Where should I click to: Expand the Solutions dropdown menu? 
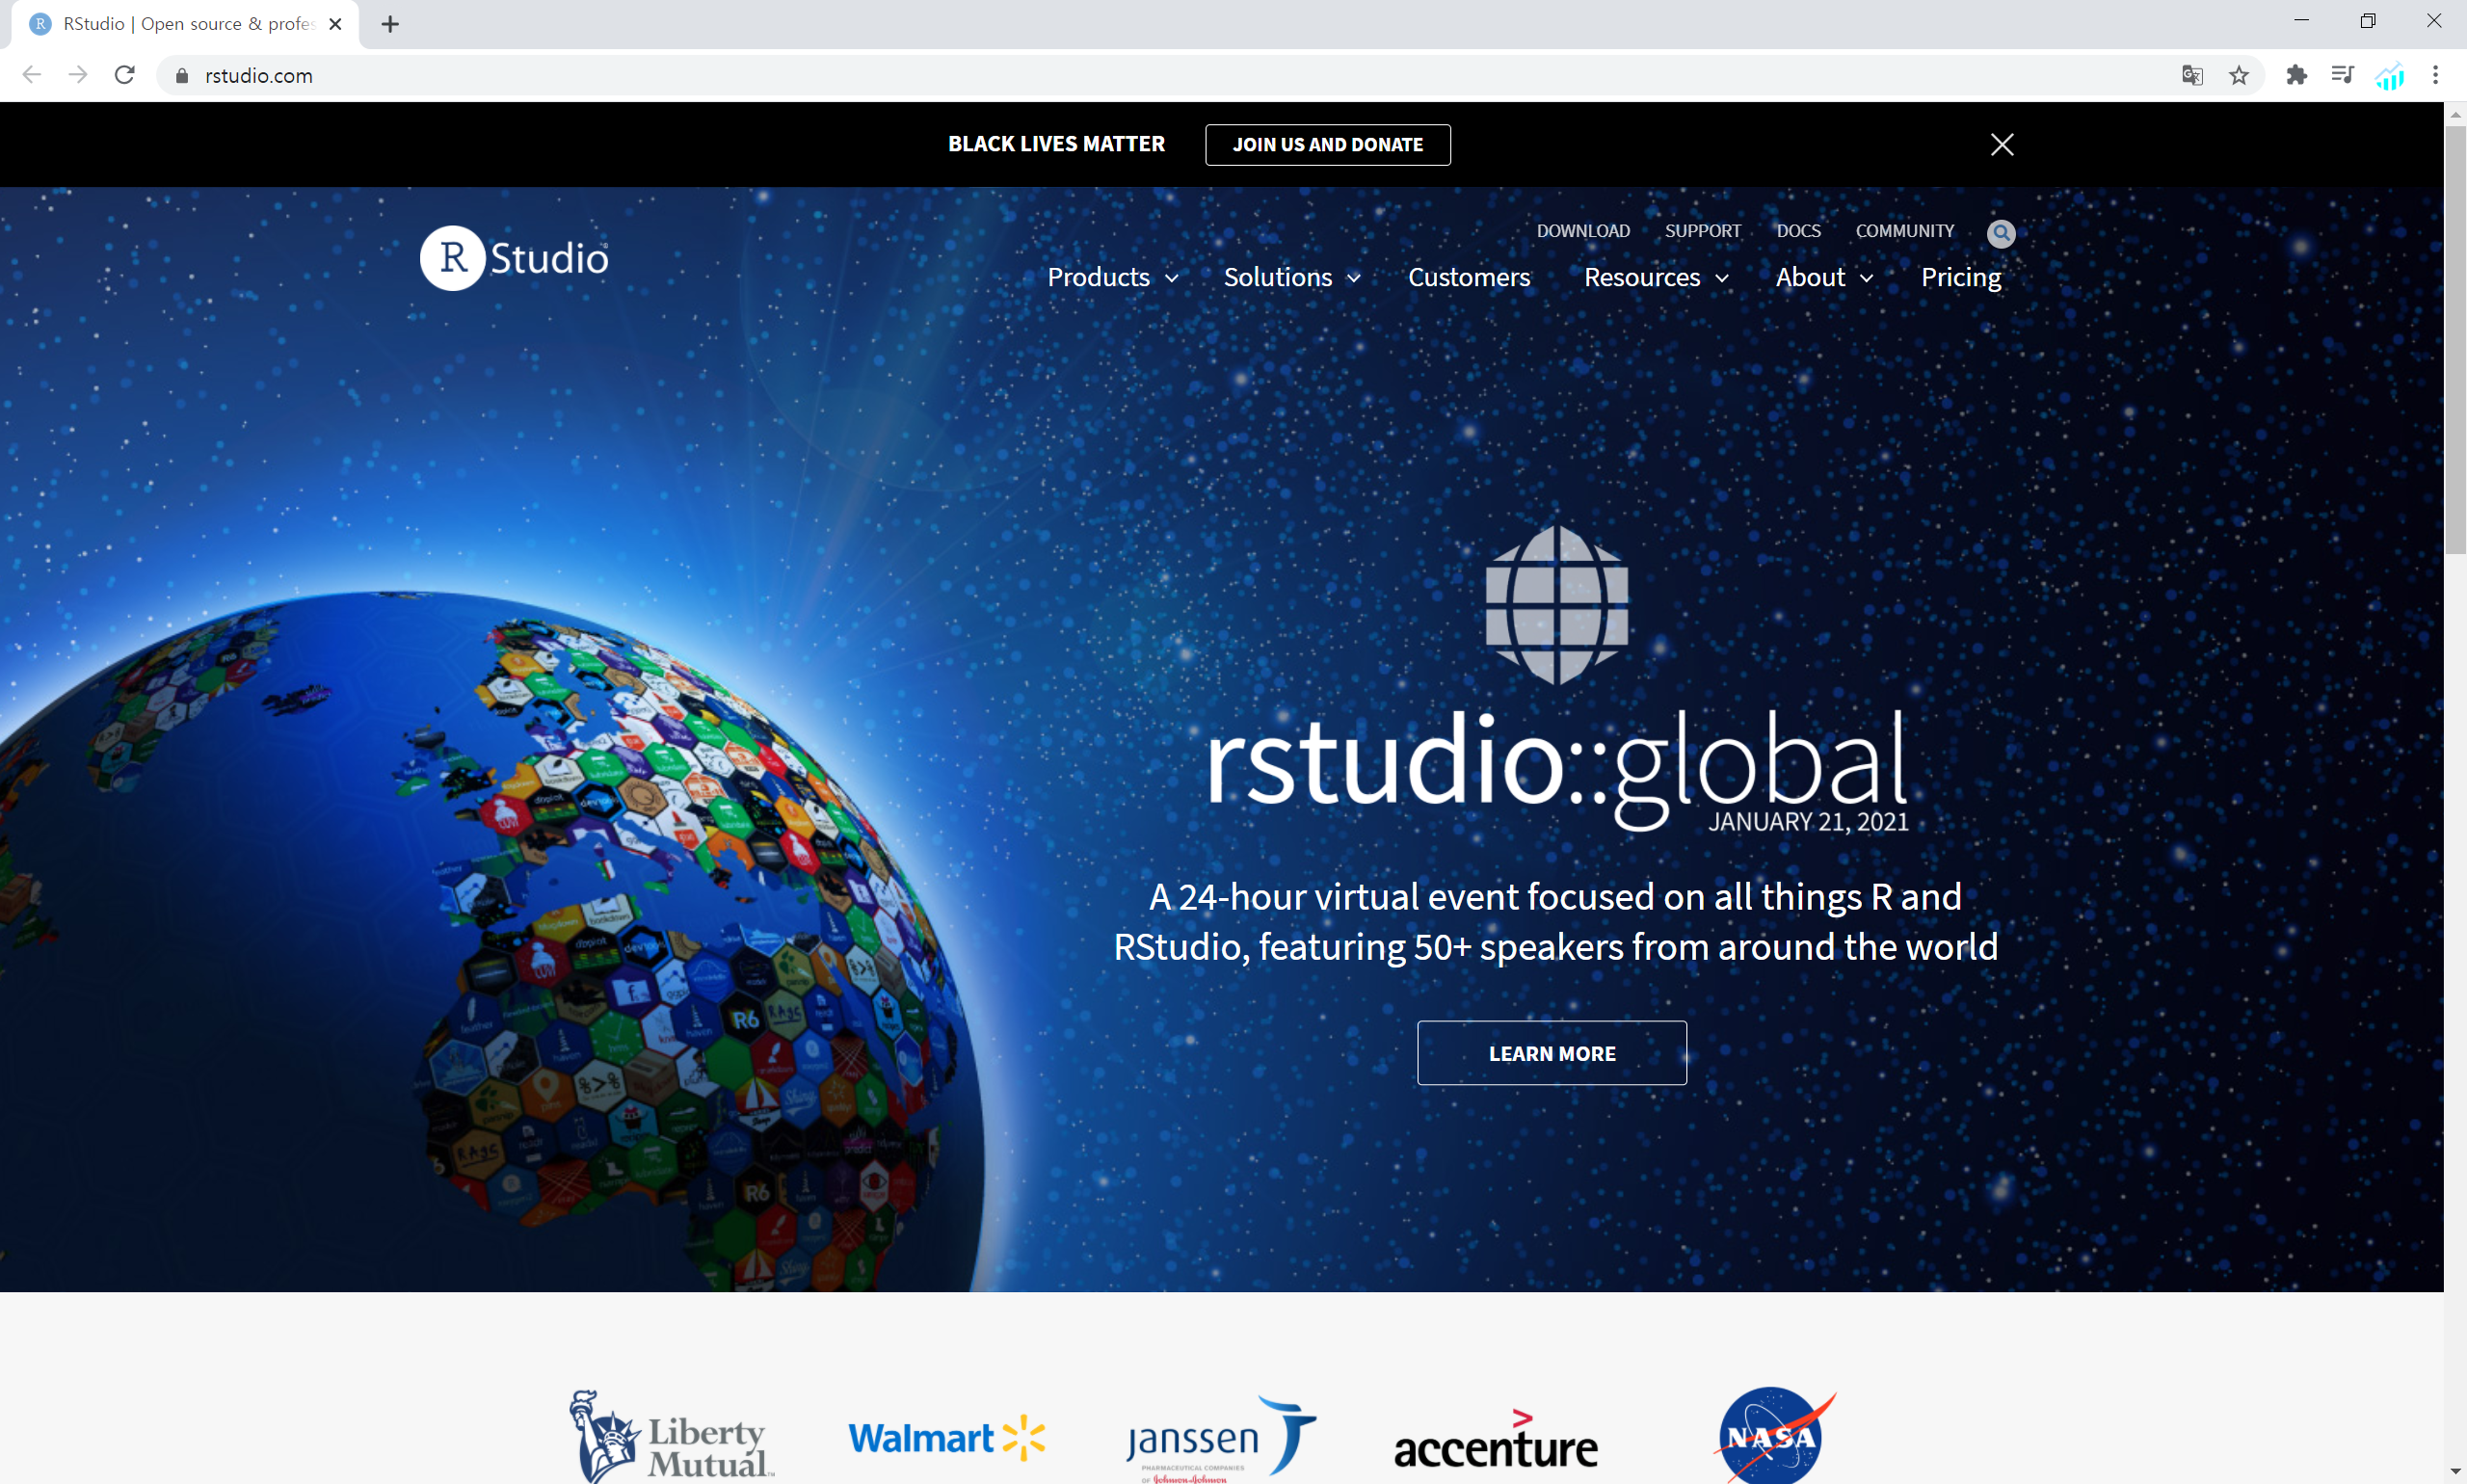tap(1291, 278)
